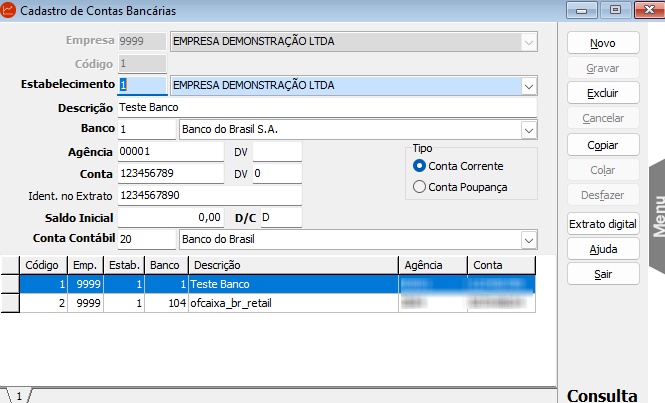Focus the Agência input field

170,152
